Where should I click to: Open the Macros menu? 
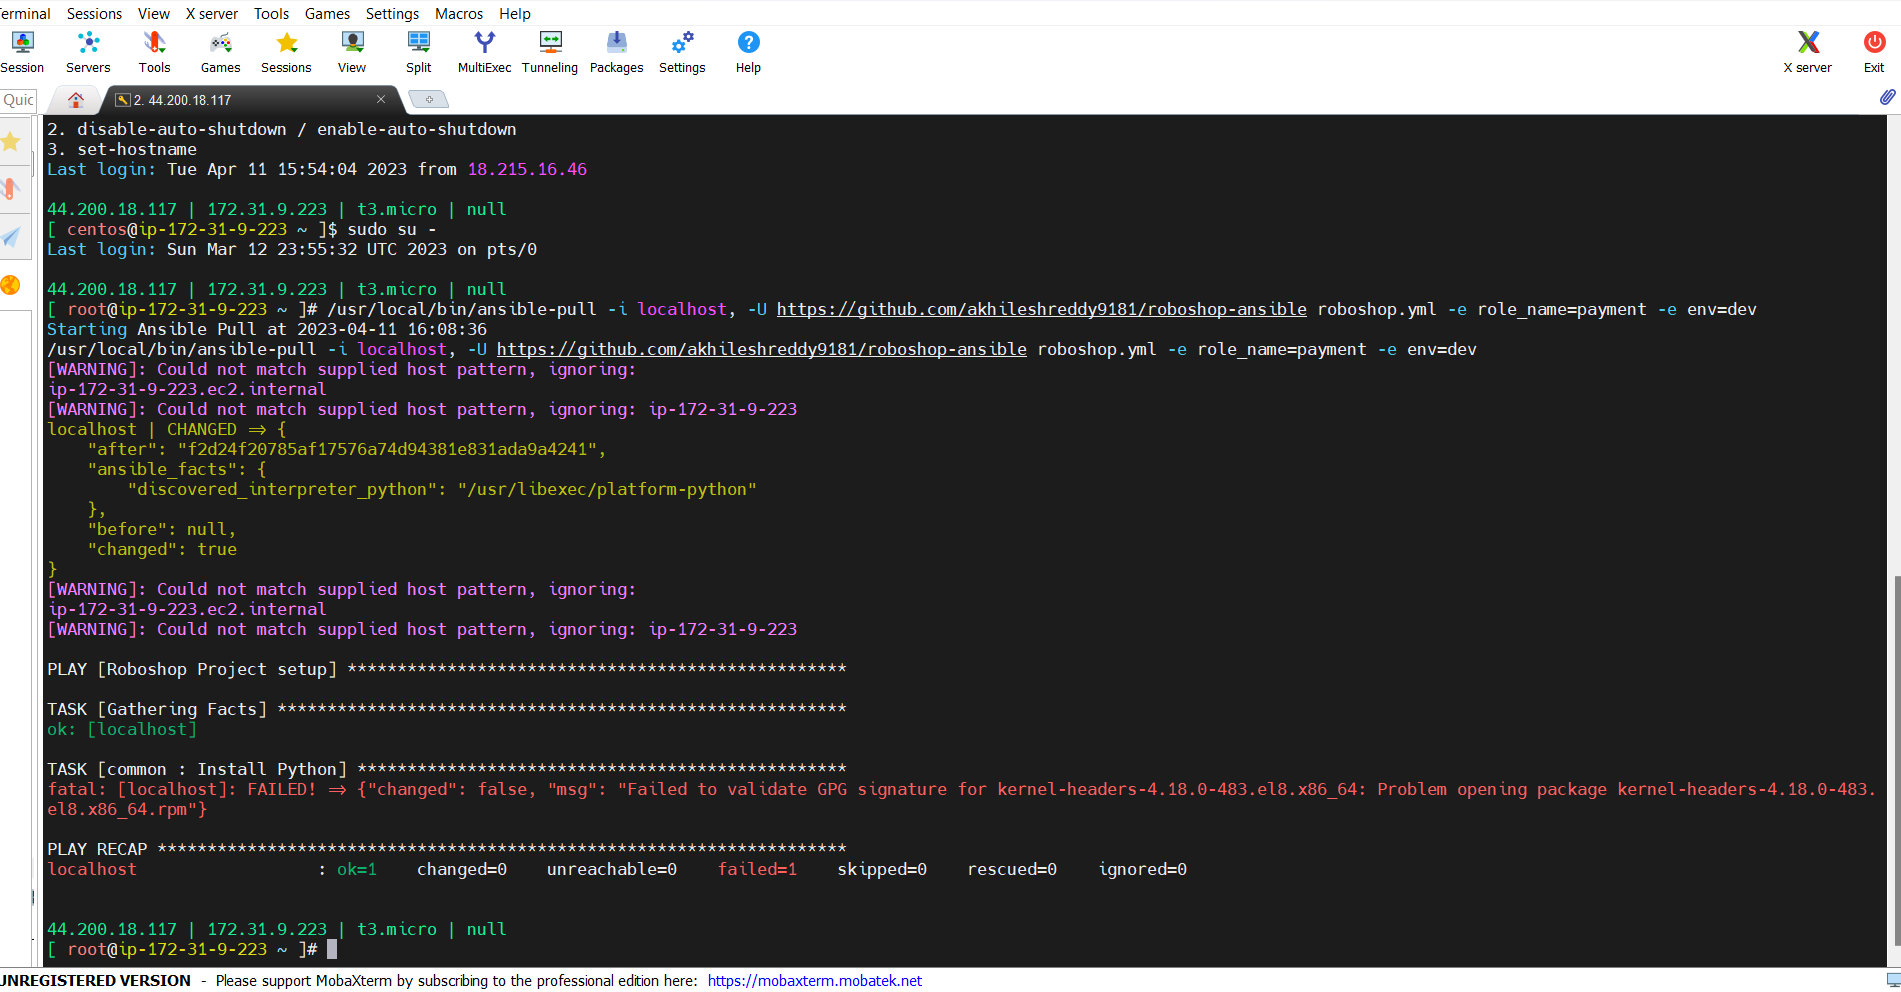point(459,13)
